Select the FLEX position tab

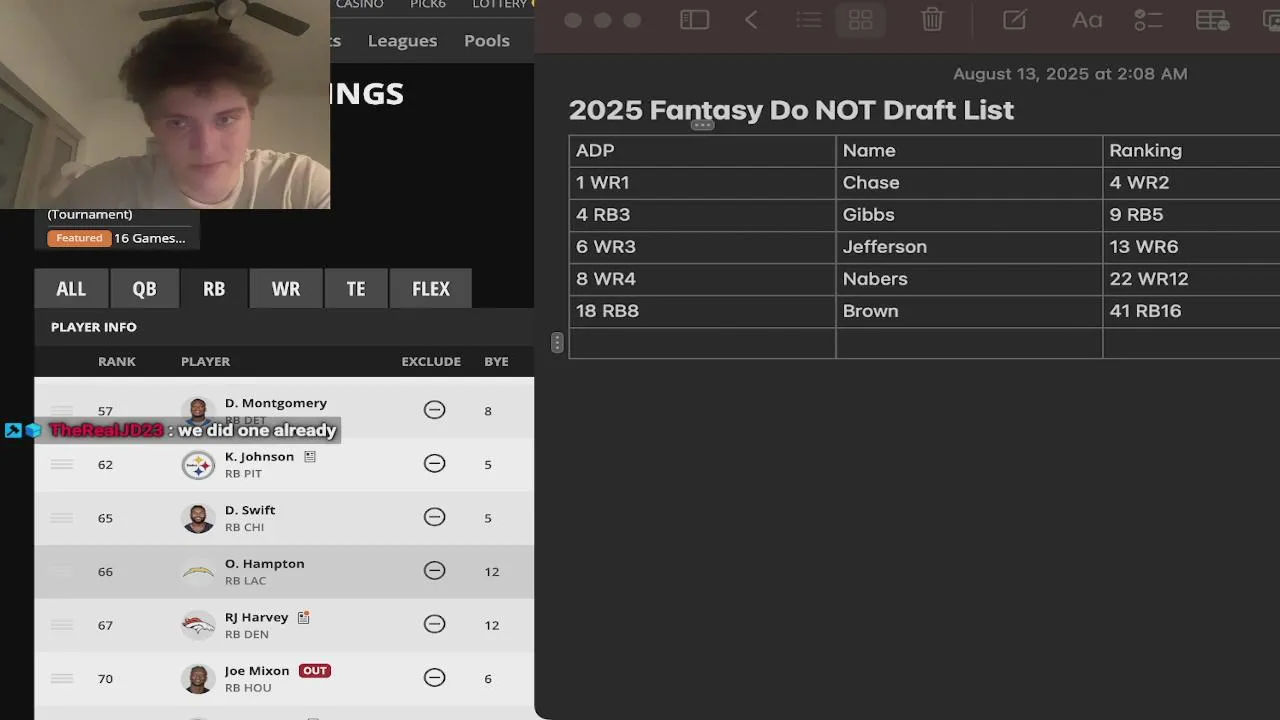[431, 288]
